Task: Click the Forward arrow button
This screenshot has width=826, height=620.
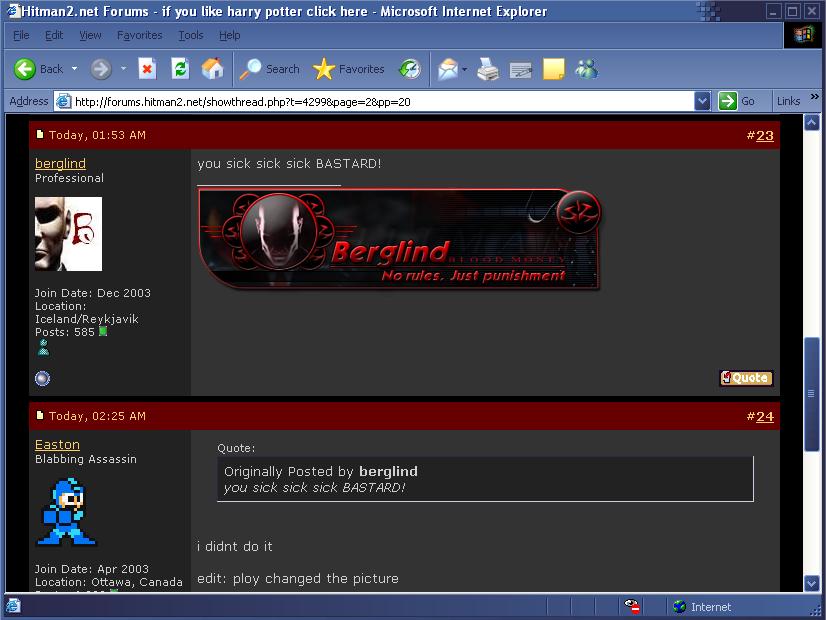Action: (x=101, y=69)
